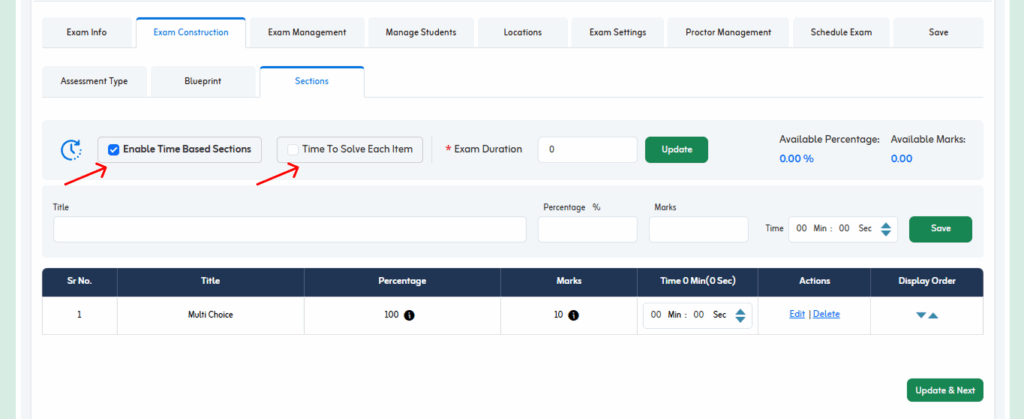Switch to the Blueprint sub-tab
Image resolution: width=1024 pixels, height=419 pixels.
coord(203,82)
